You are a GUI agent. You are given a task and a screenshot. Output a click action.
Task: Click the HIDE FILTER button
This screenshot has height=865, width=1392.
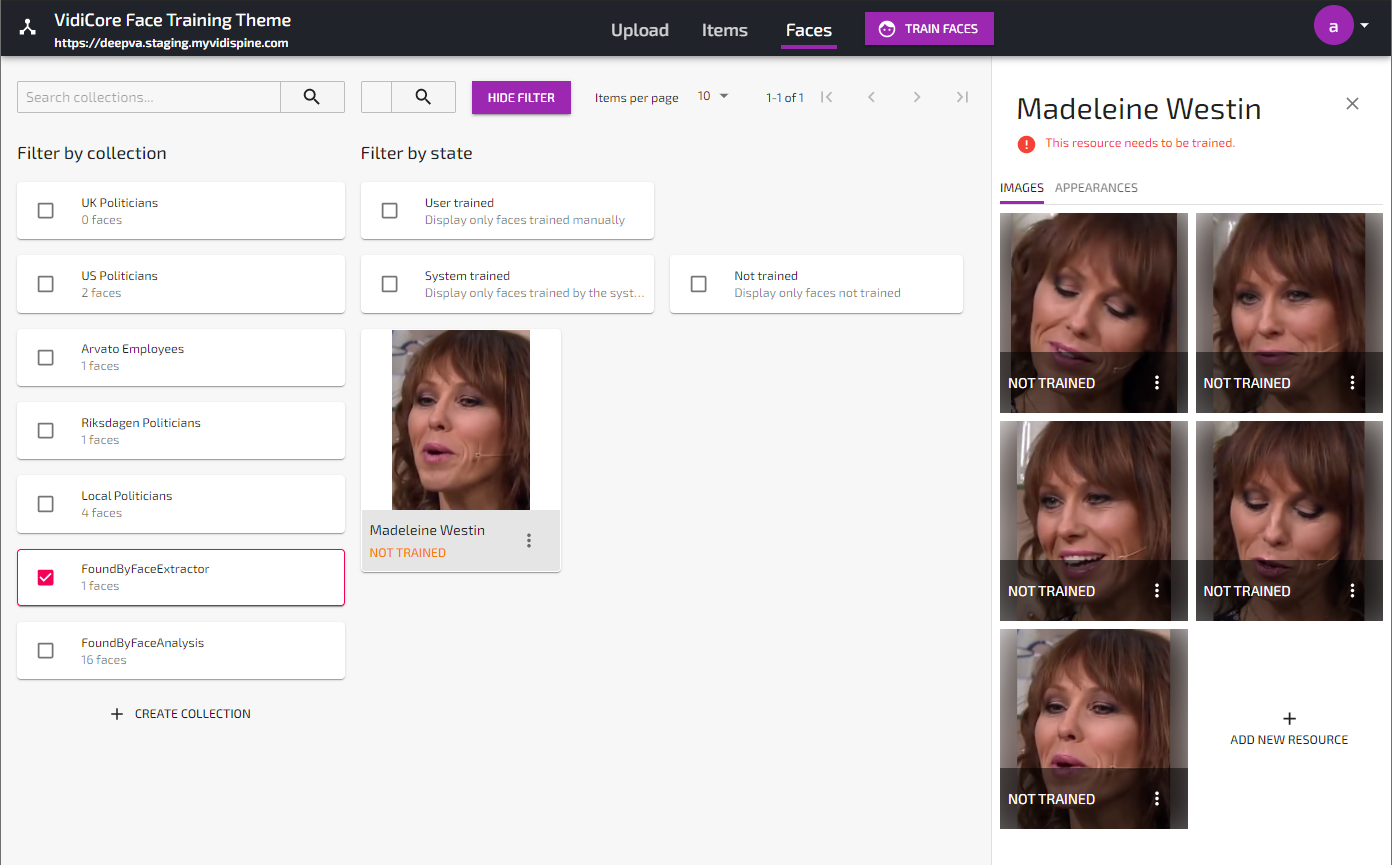521,98
